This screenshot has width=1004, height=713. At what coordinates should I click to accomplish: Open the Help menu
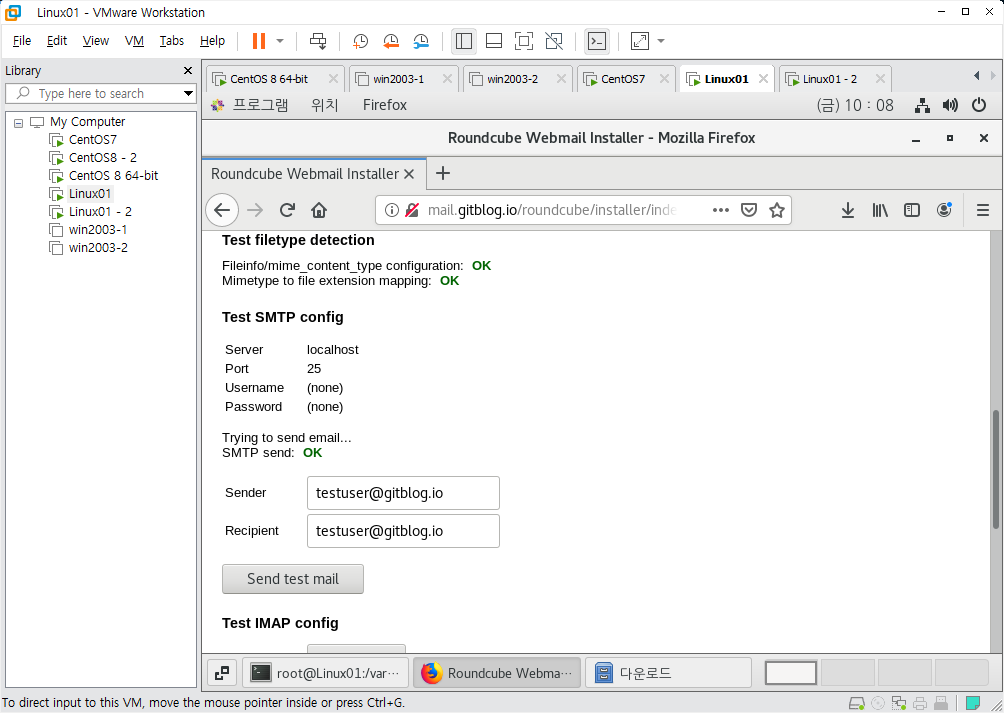click(212, 41)
